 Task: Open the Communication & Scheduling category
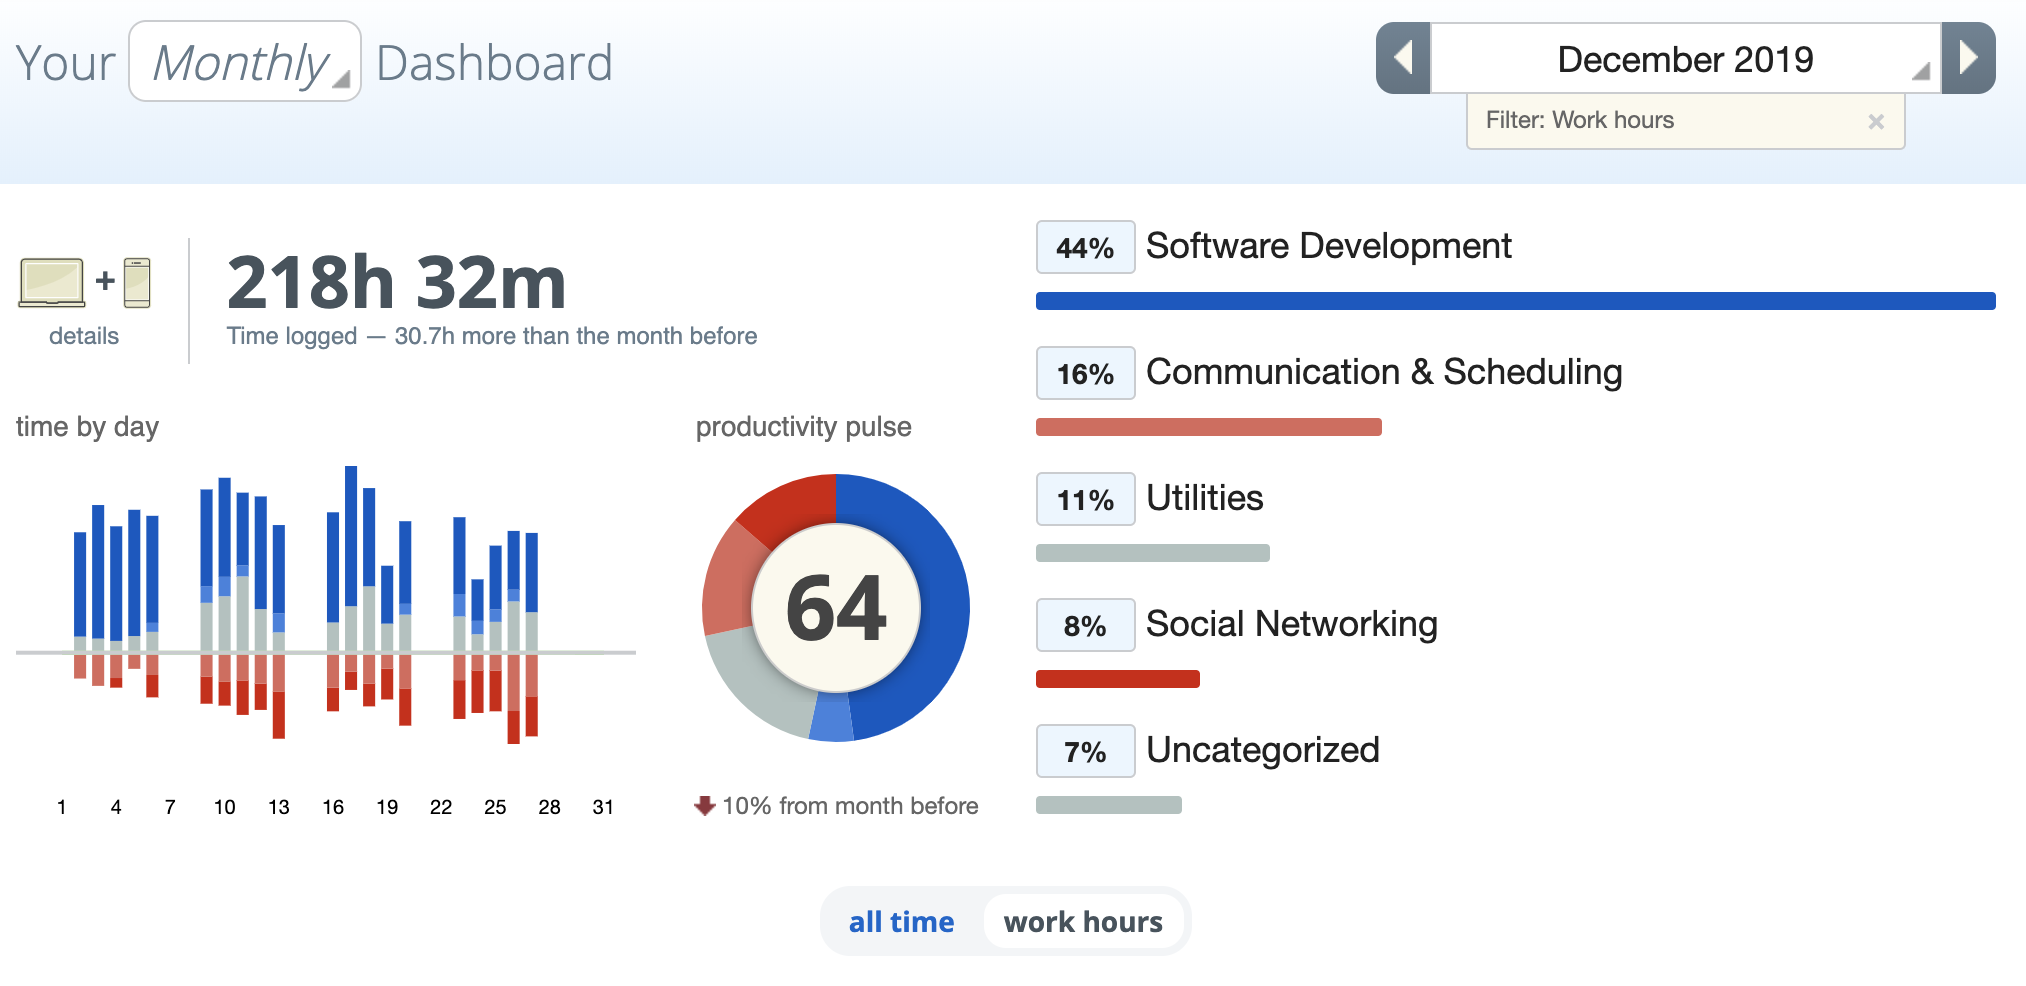1383,372
